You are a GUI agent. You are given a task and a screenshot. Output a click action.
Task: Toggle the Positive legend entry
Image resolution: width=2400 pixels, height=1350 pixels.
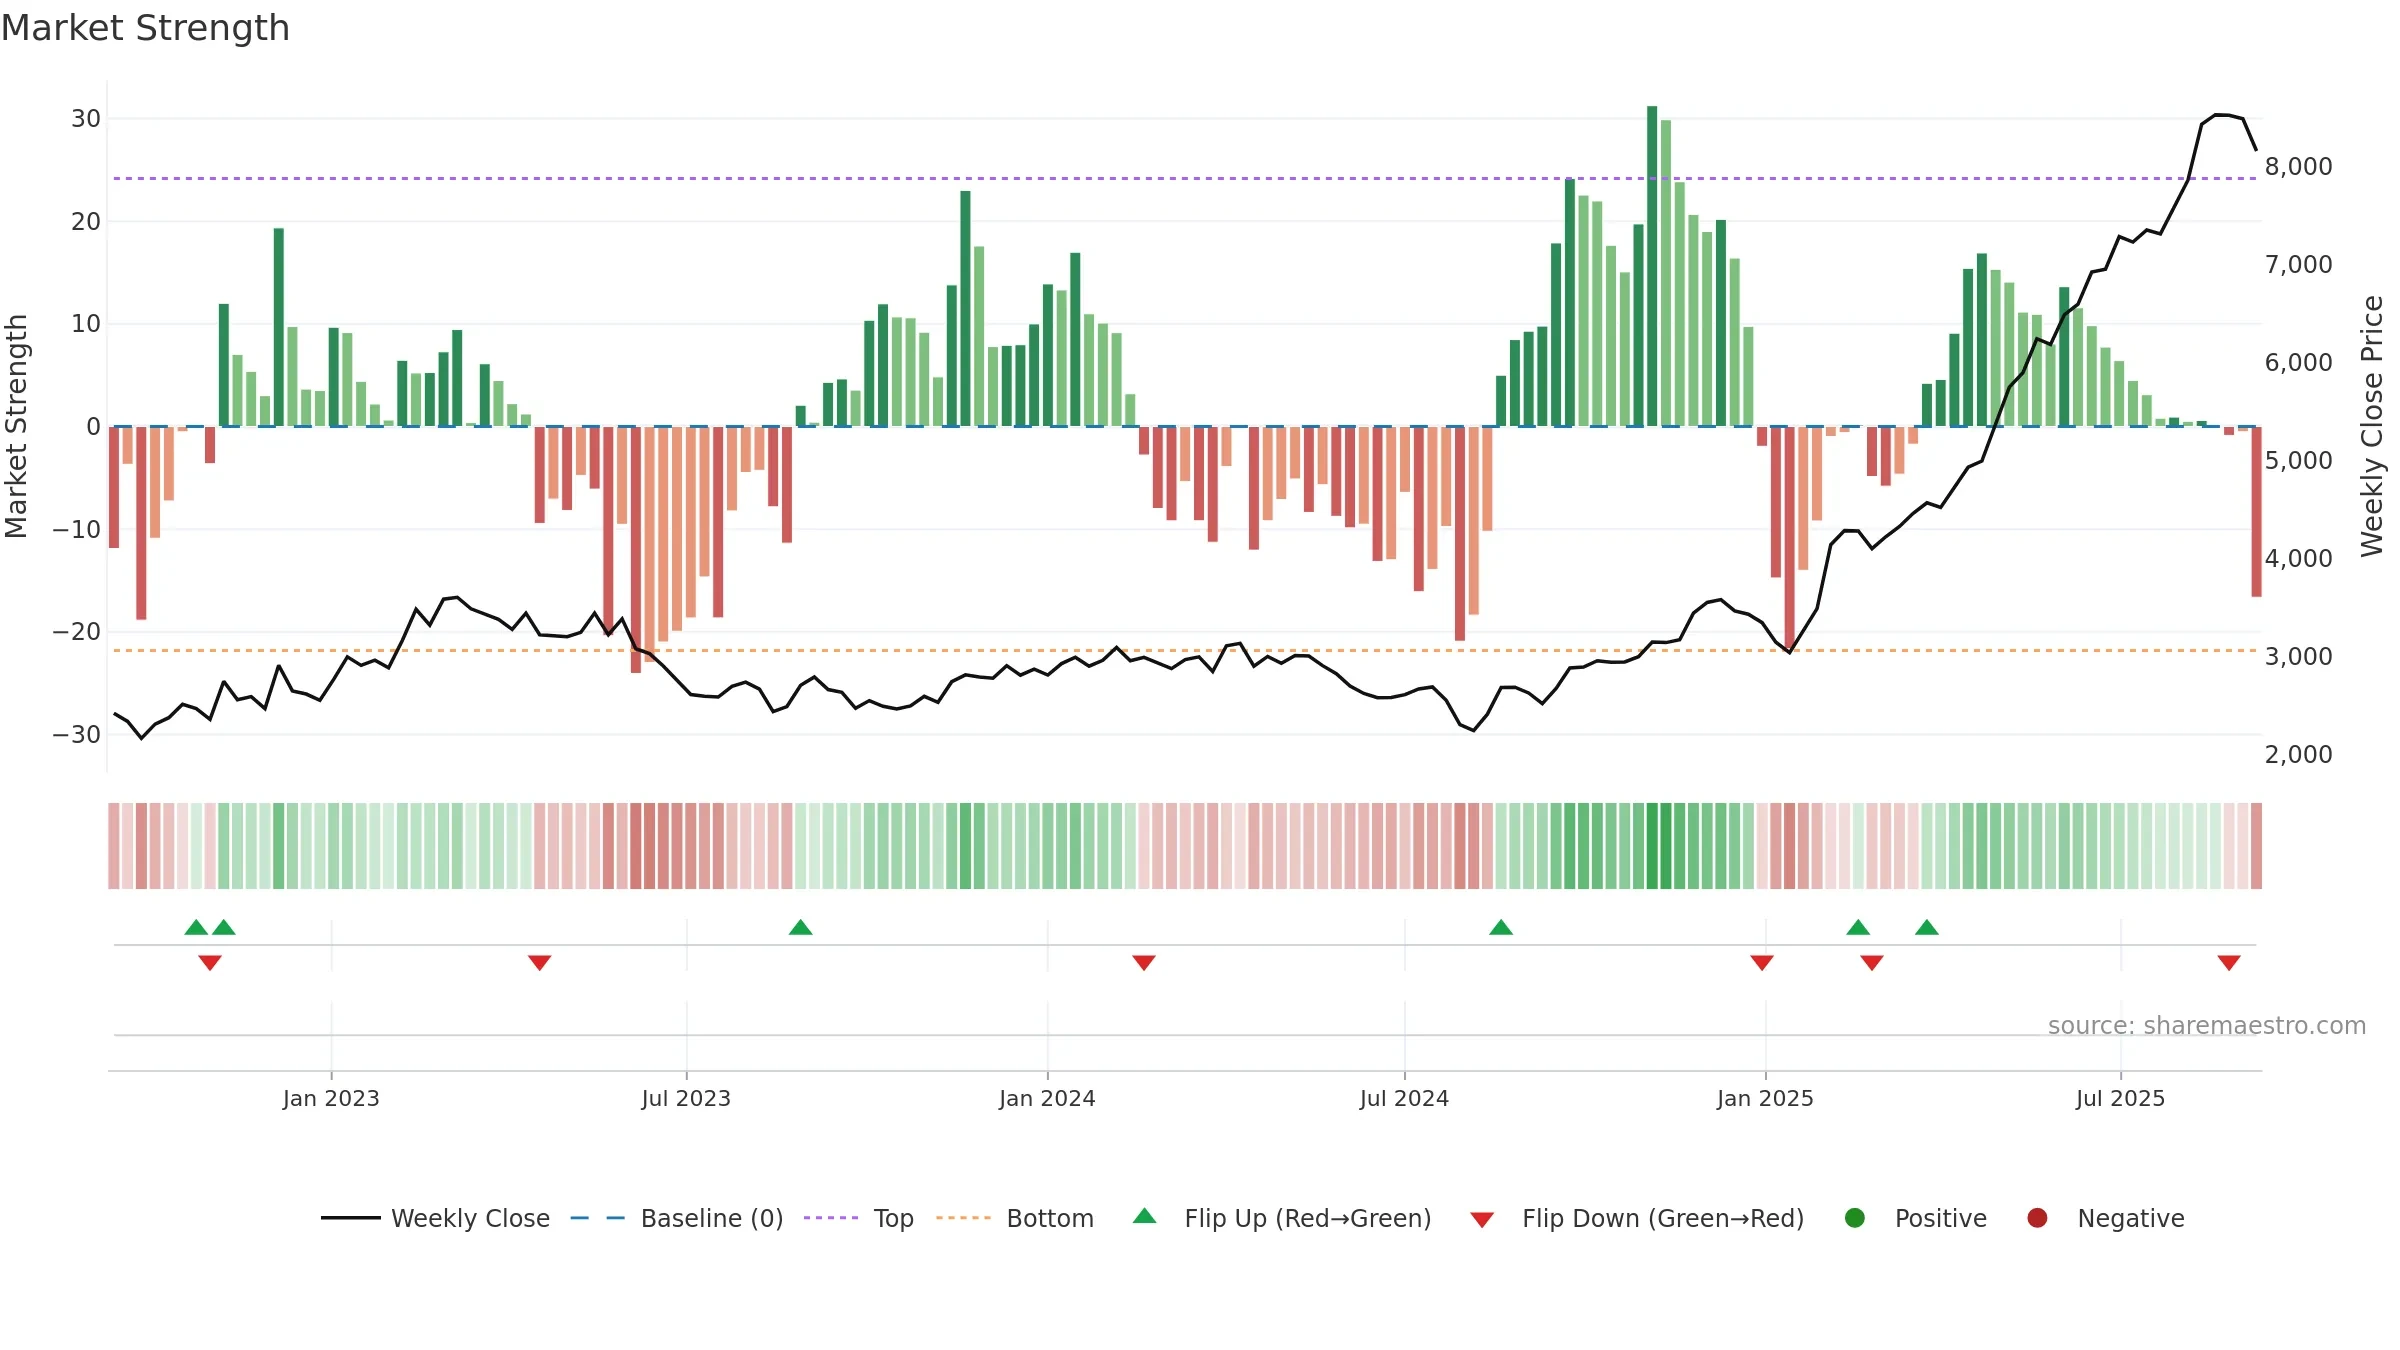(1915, 1218)
